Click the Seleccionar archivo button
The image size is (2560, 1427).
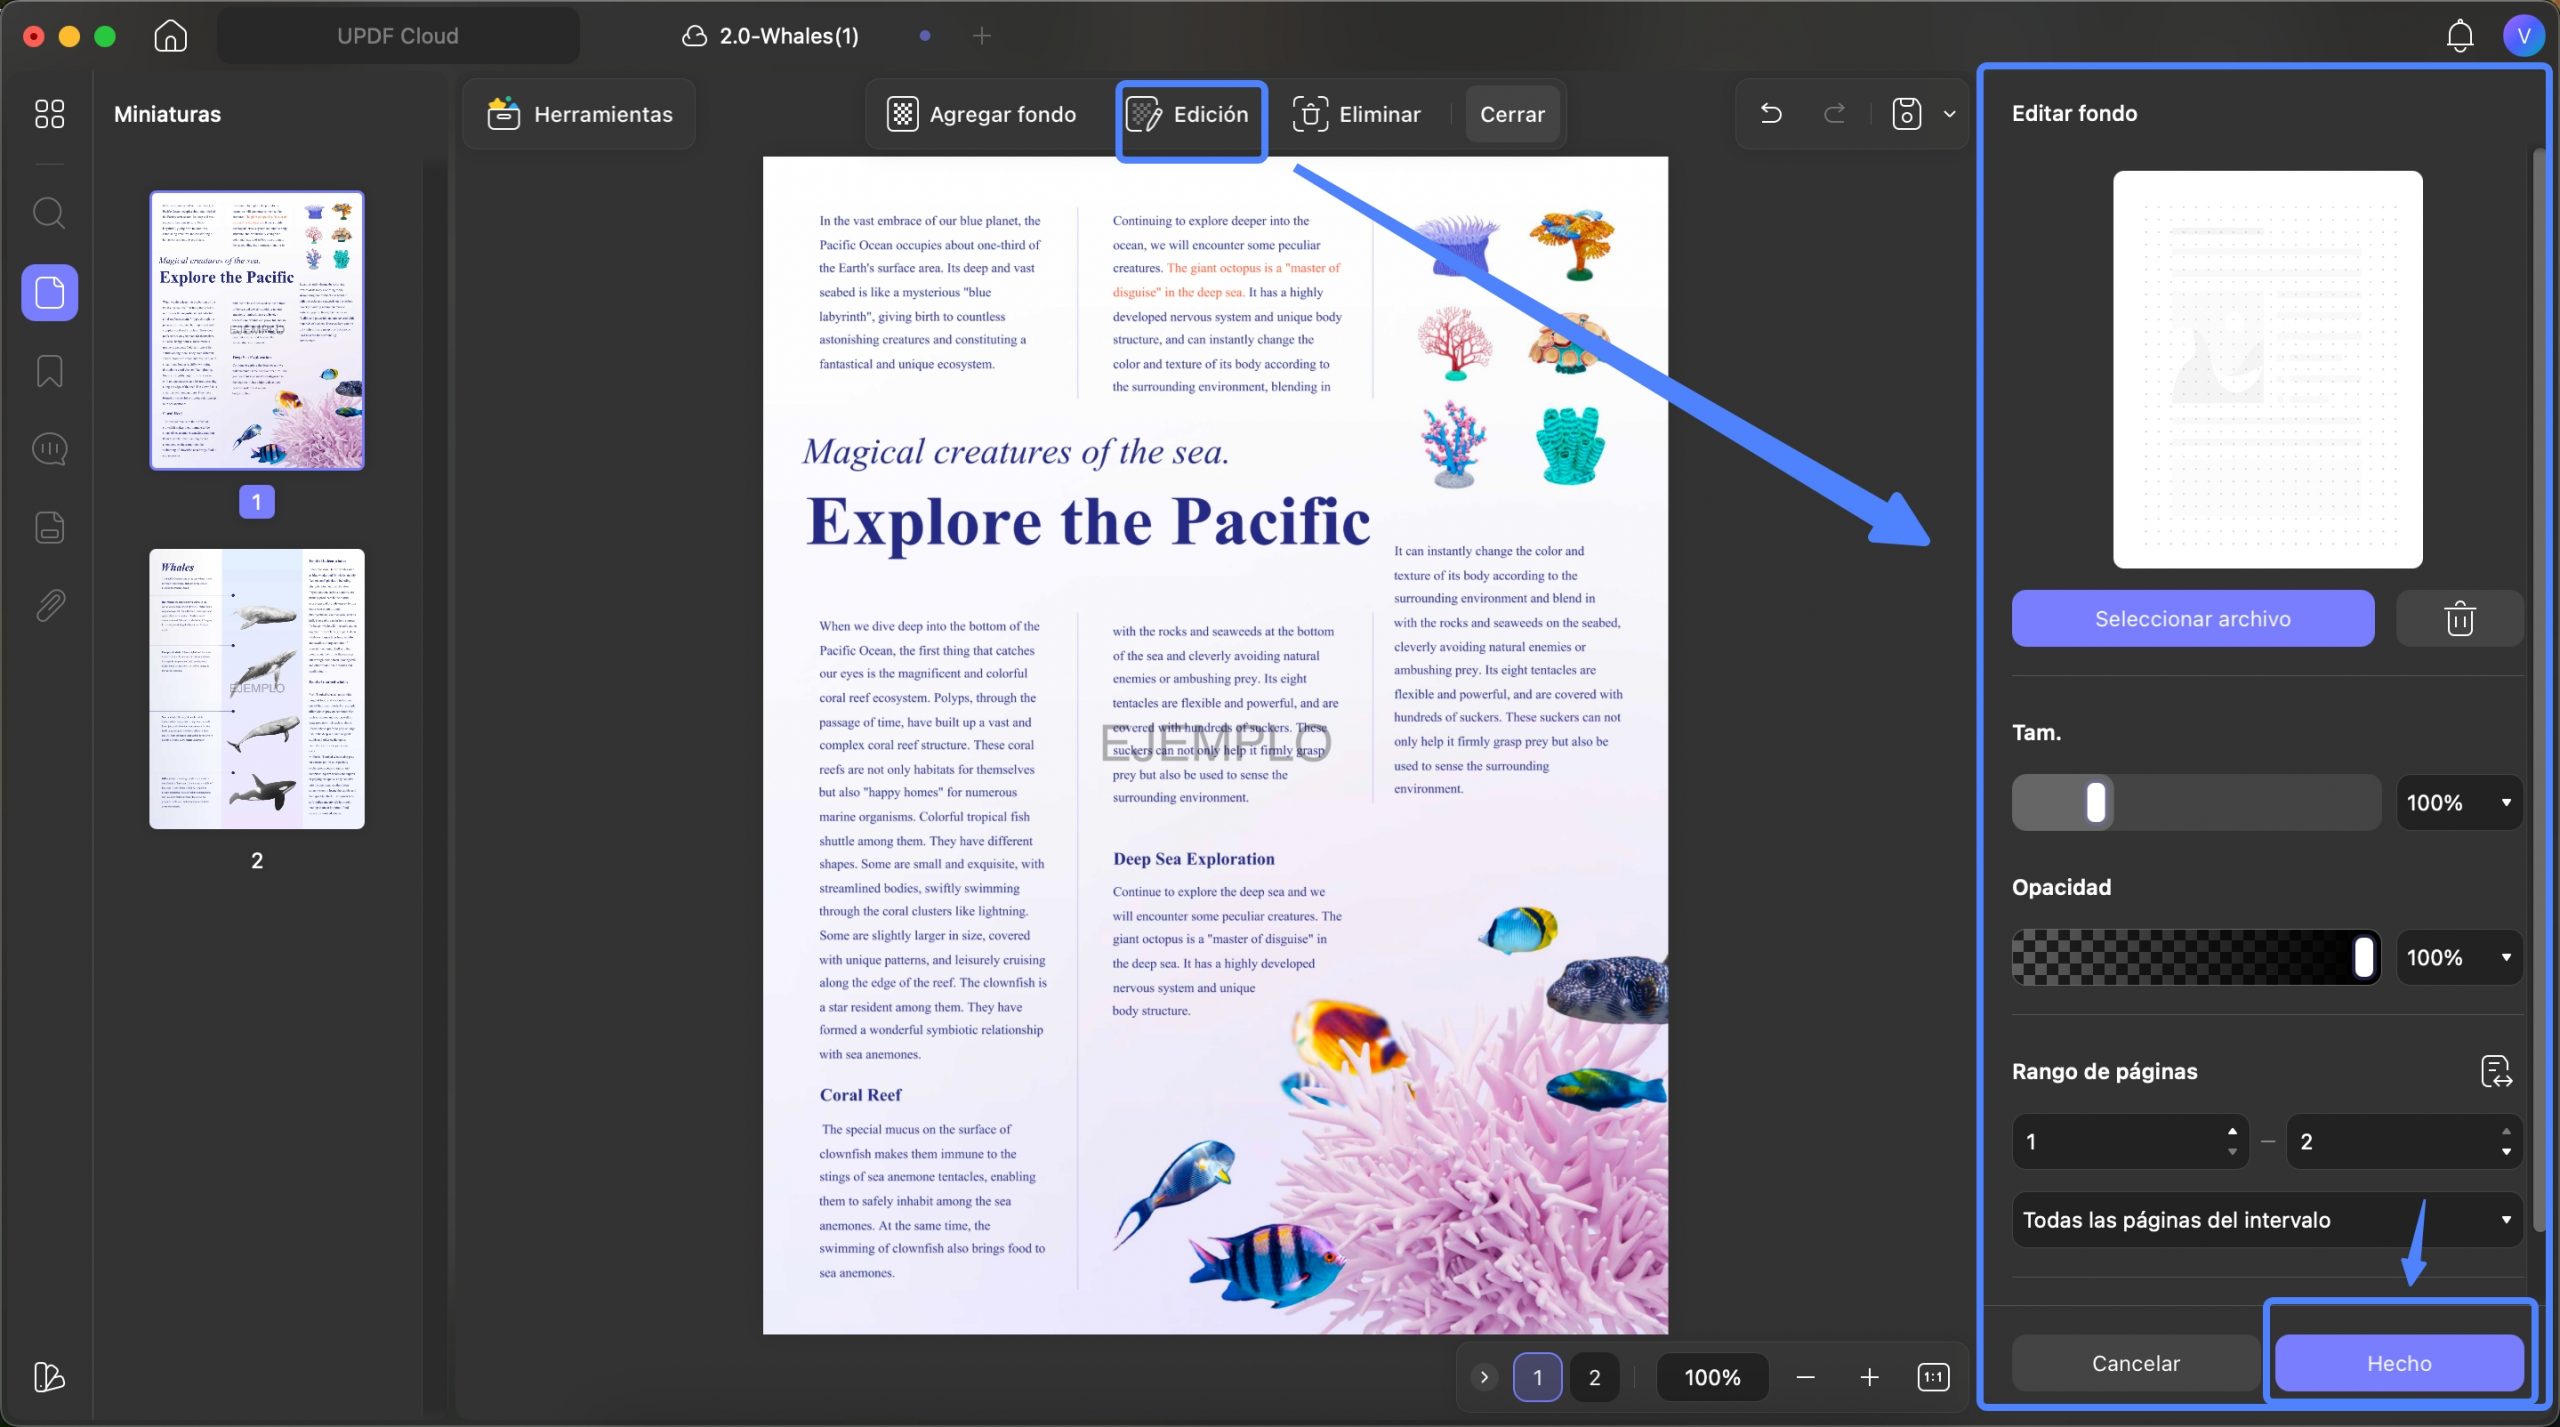[x=2193, y=619]
